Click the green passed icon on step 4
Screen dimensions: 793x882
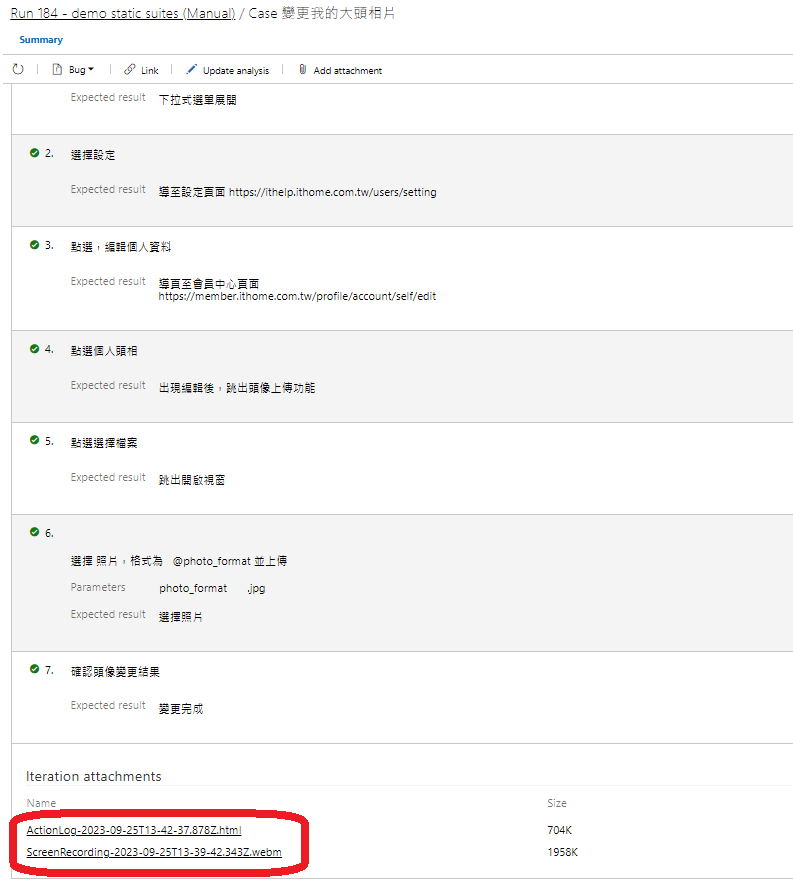click(34, 349)
